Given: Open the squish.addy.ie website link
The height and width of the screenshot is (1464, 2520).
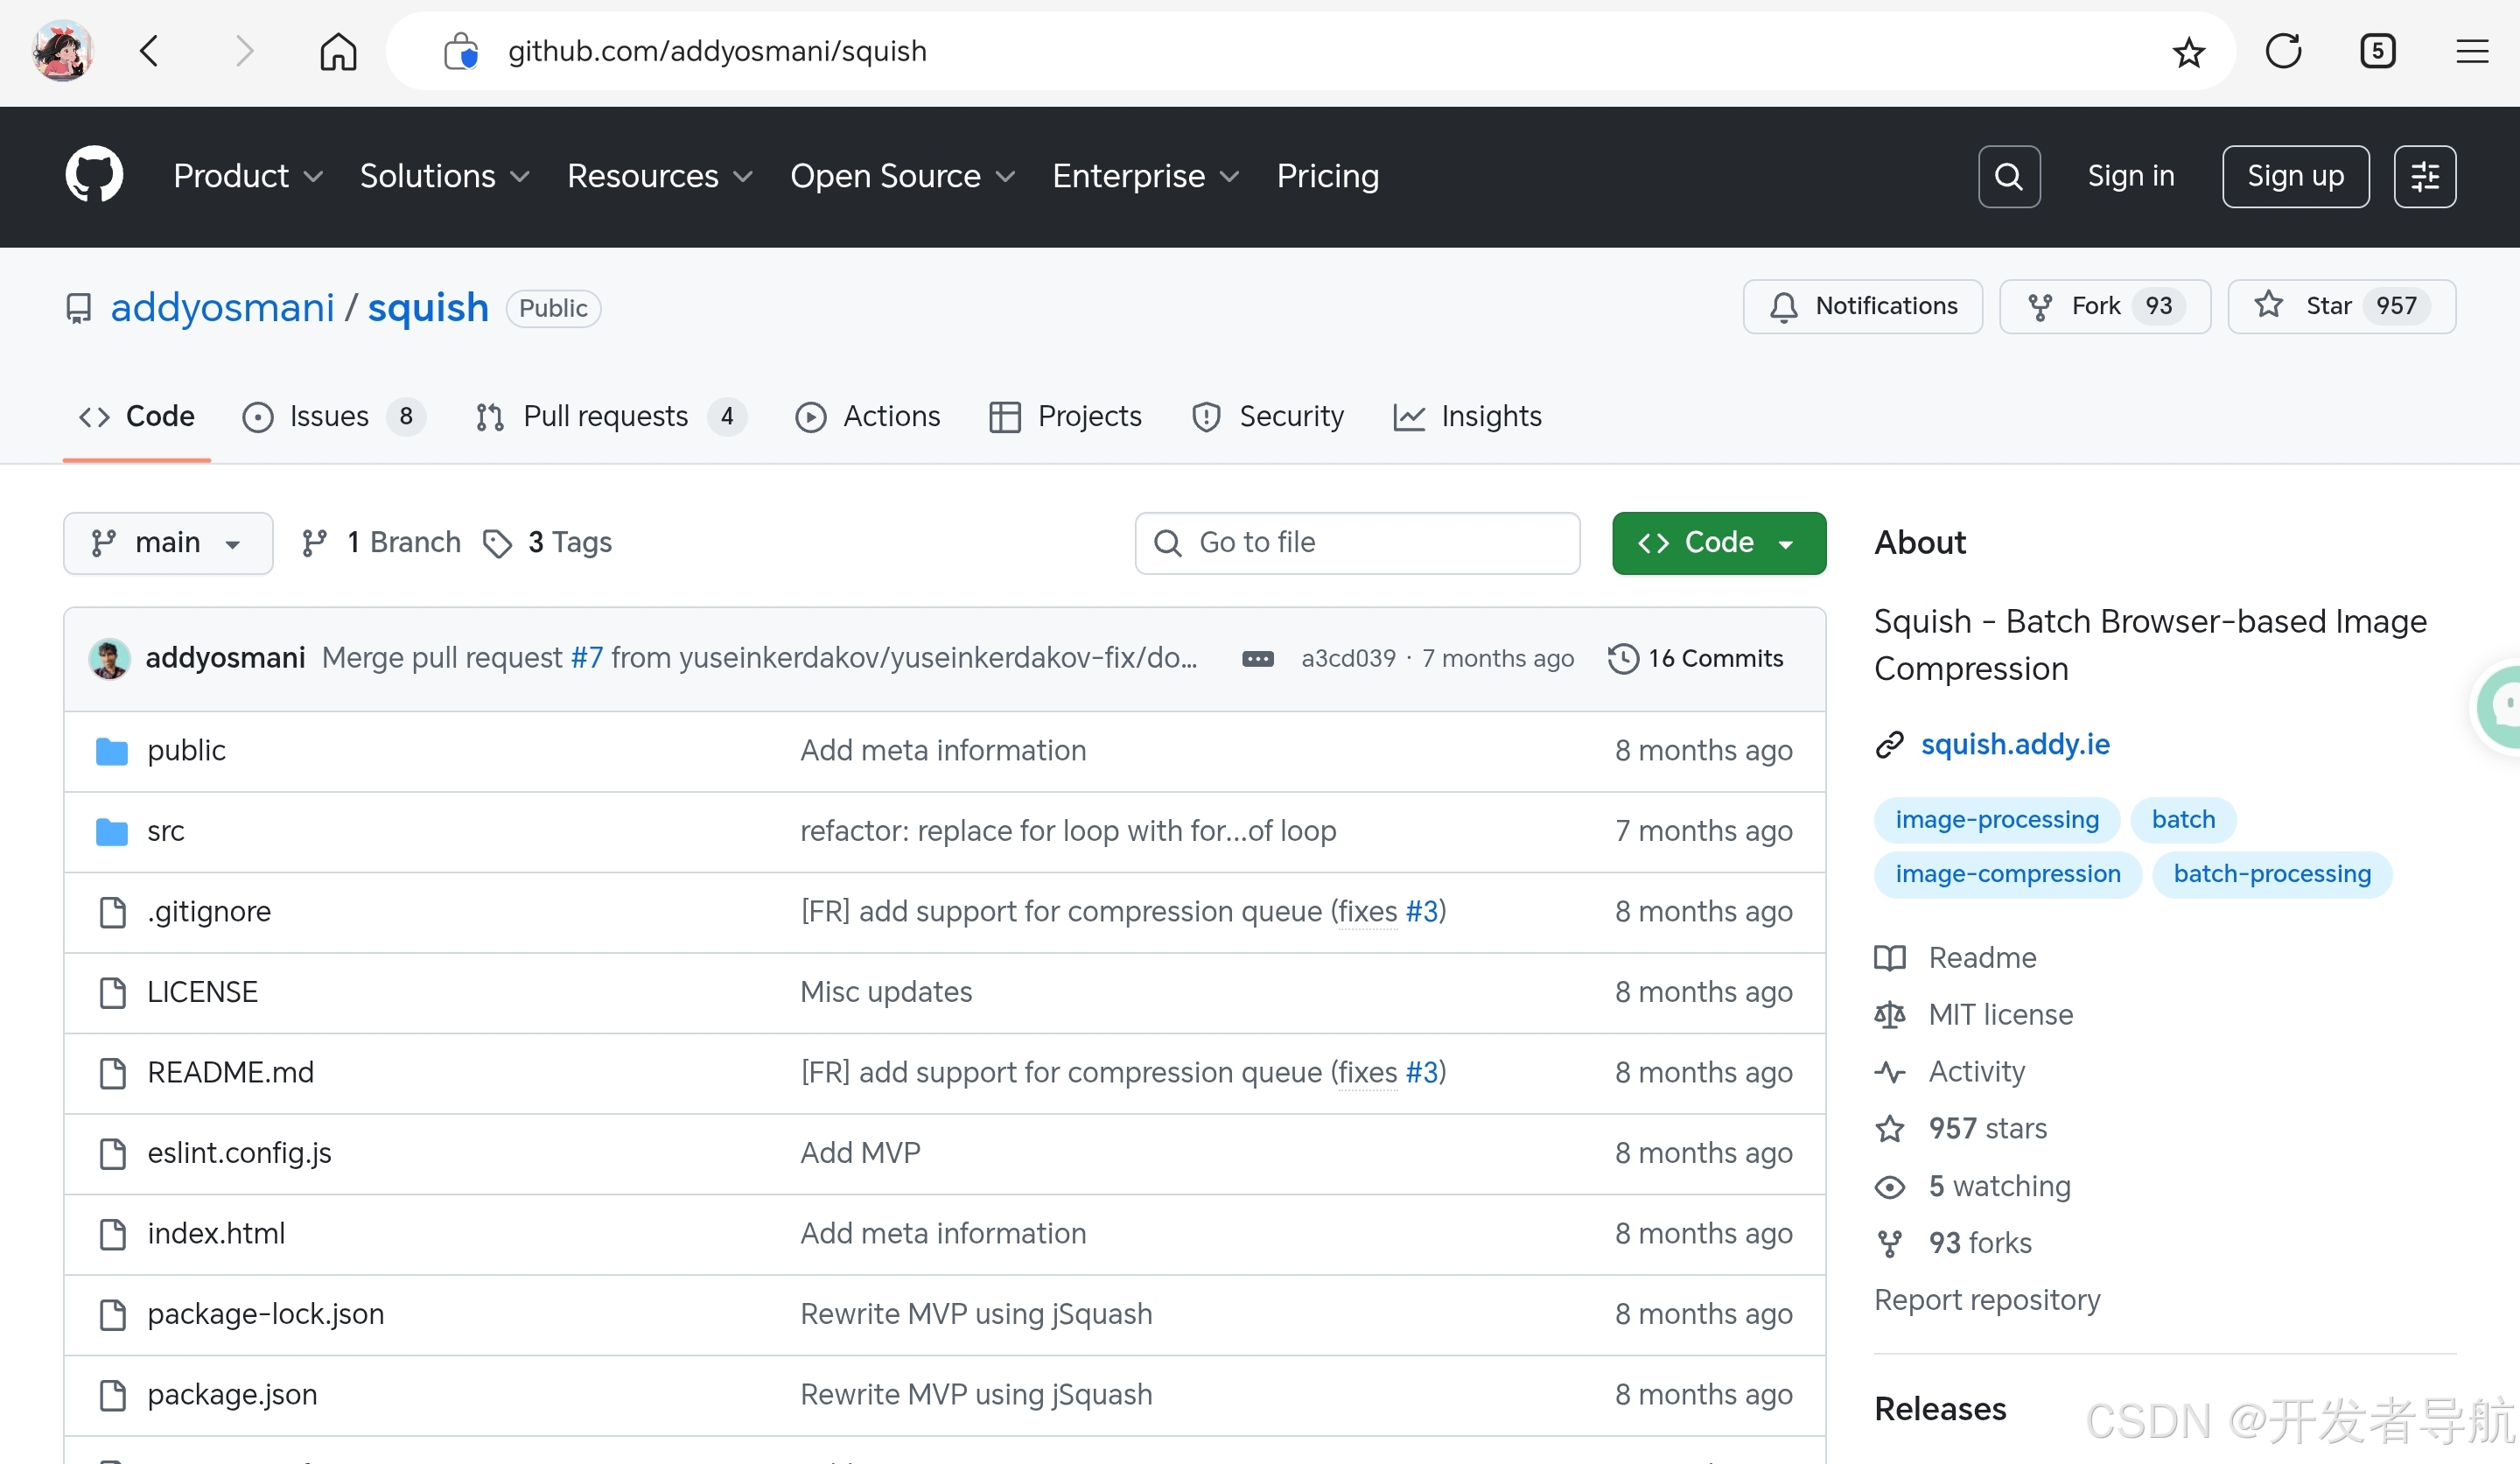Looking at the screenshot, I should (2014, 744).
